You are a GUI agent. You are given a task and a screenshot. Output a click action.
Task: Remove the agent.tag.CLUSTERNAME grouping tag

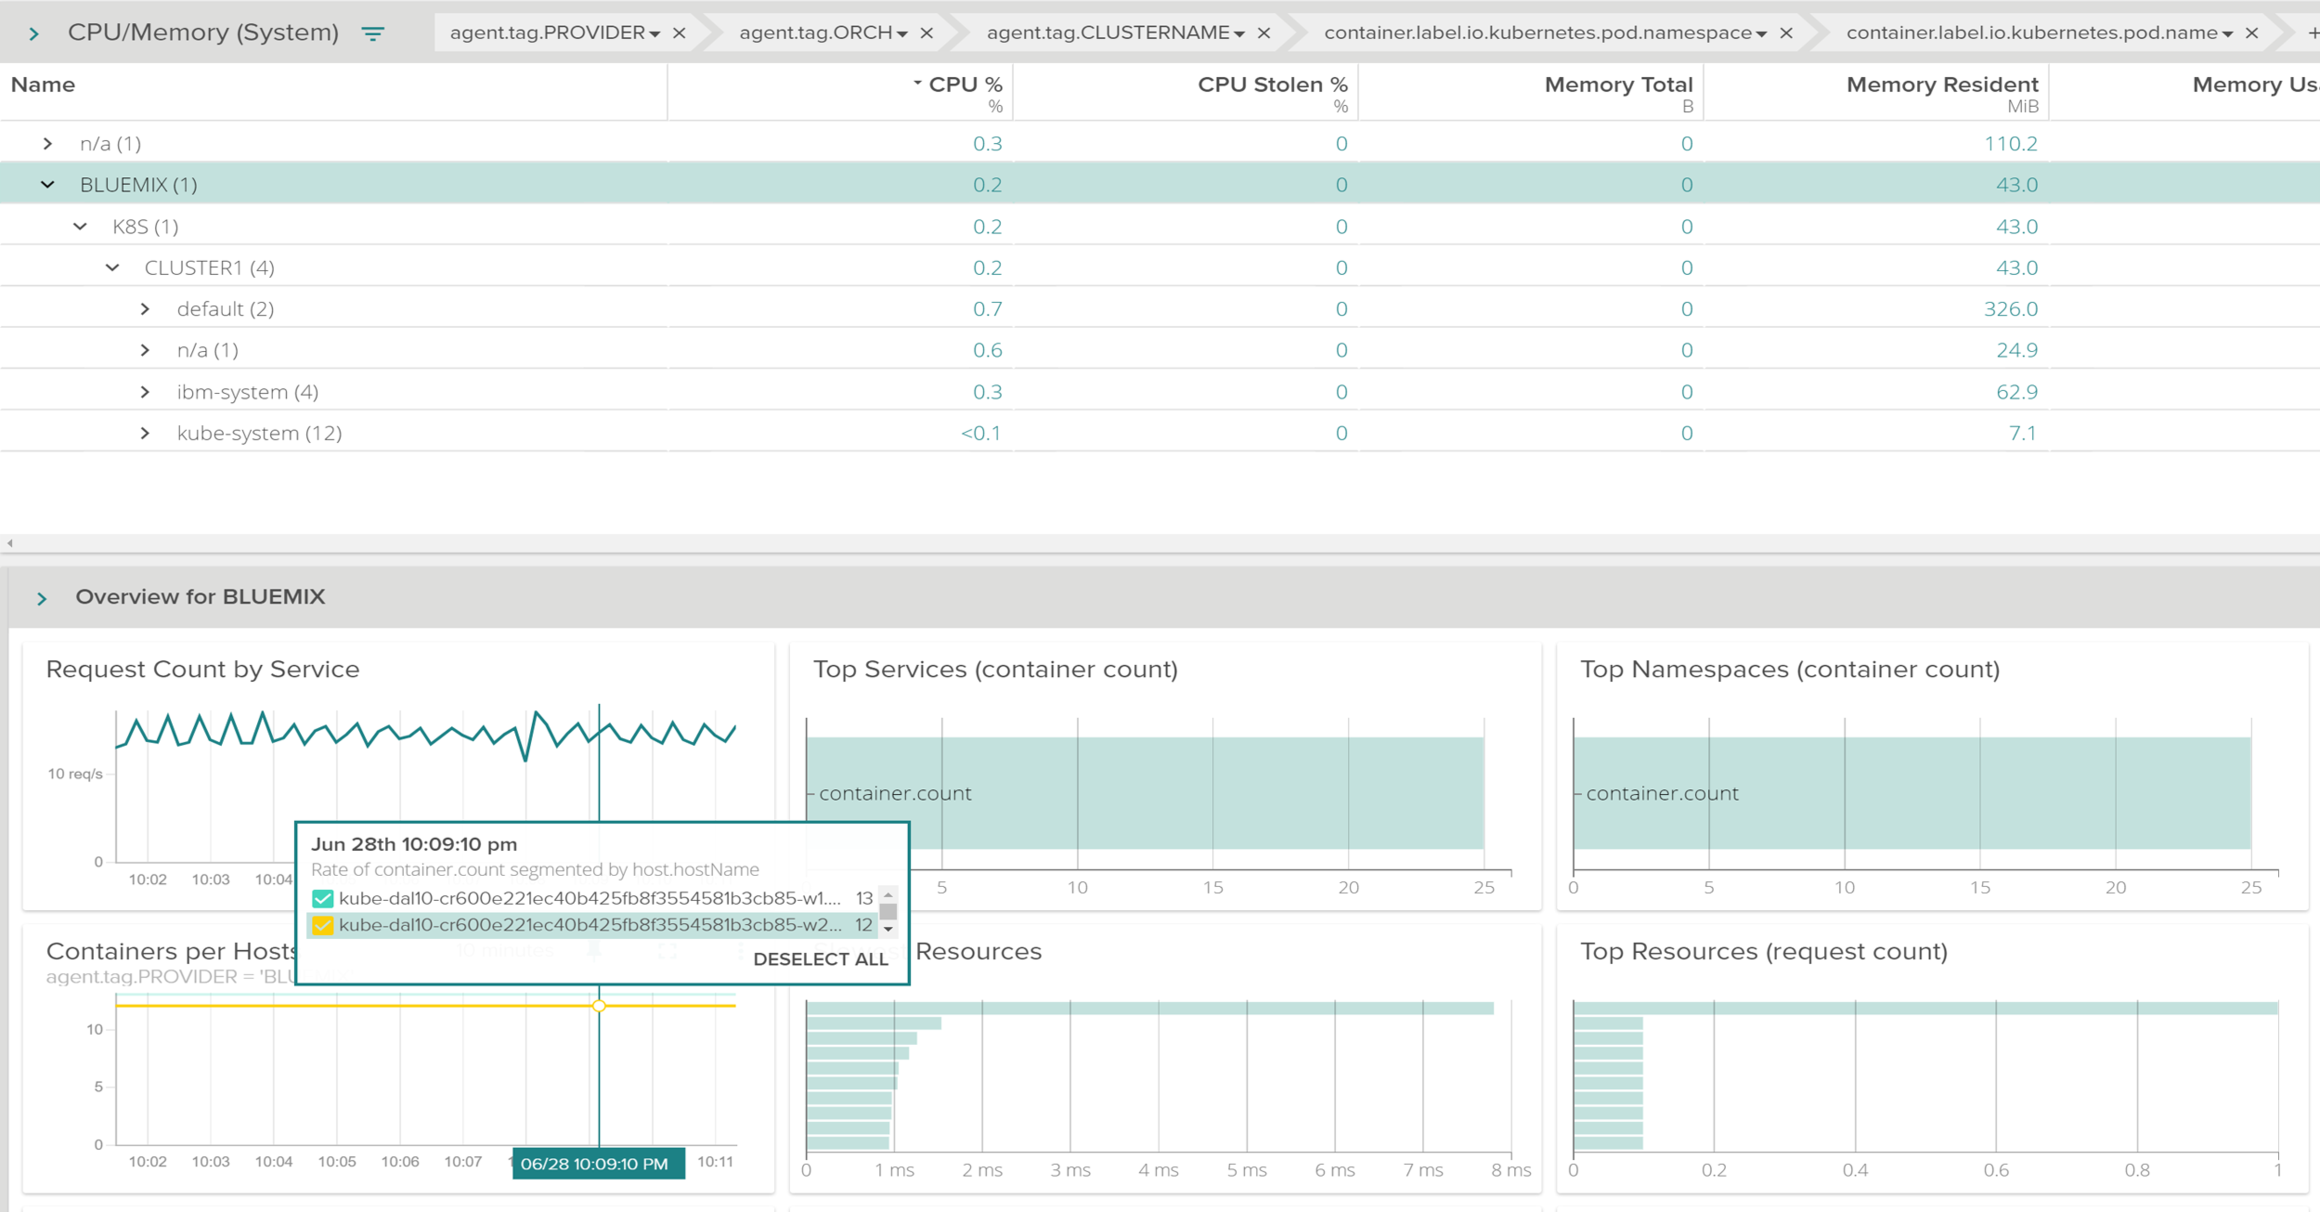tap(1264, 33)
